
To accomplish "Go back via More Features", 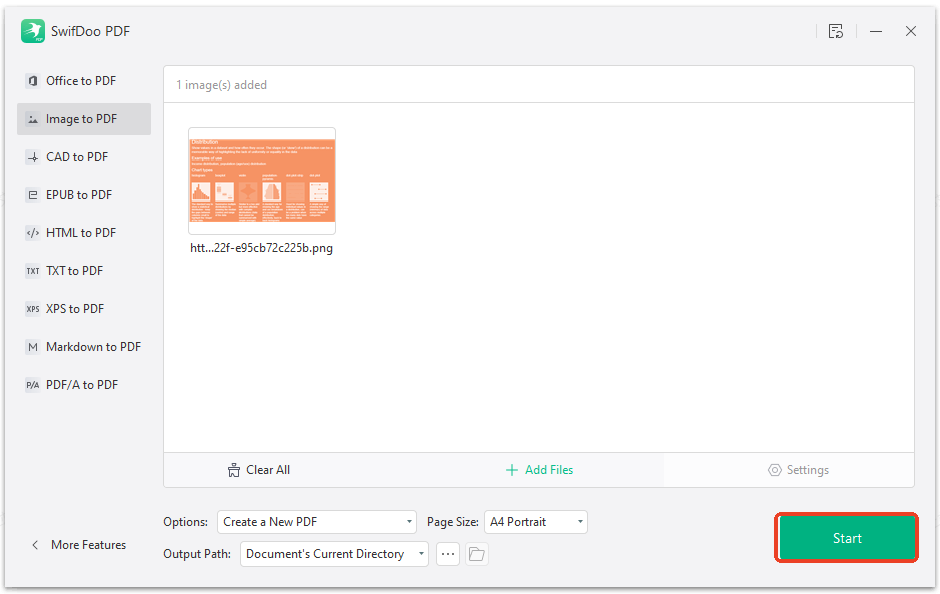I will pyautogui.click(x=78, y=544).
